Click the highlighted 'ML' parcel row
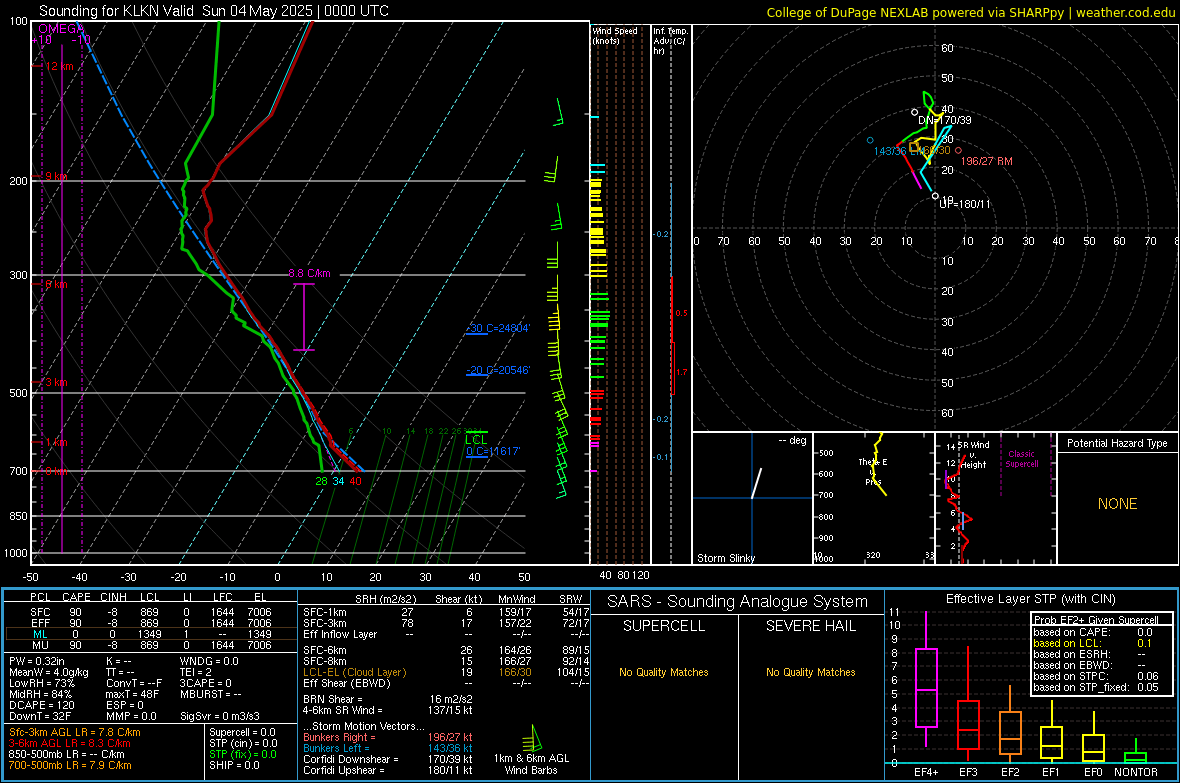The height and width of the screenshot is (783, 1180). coord(150,634)
